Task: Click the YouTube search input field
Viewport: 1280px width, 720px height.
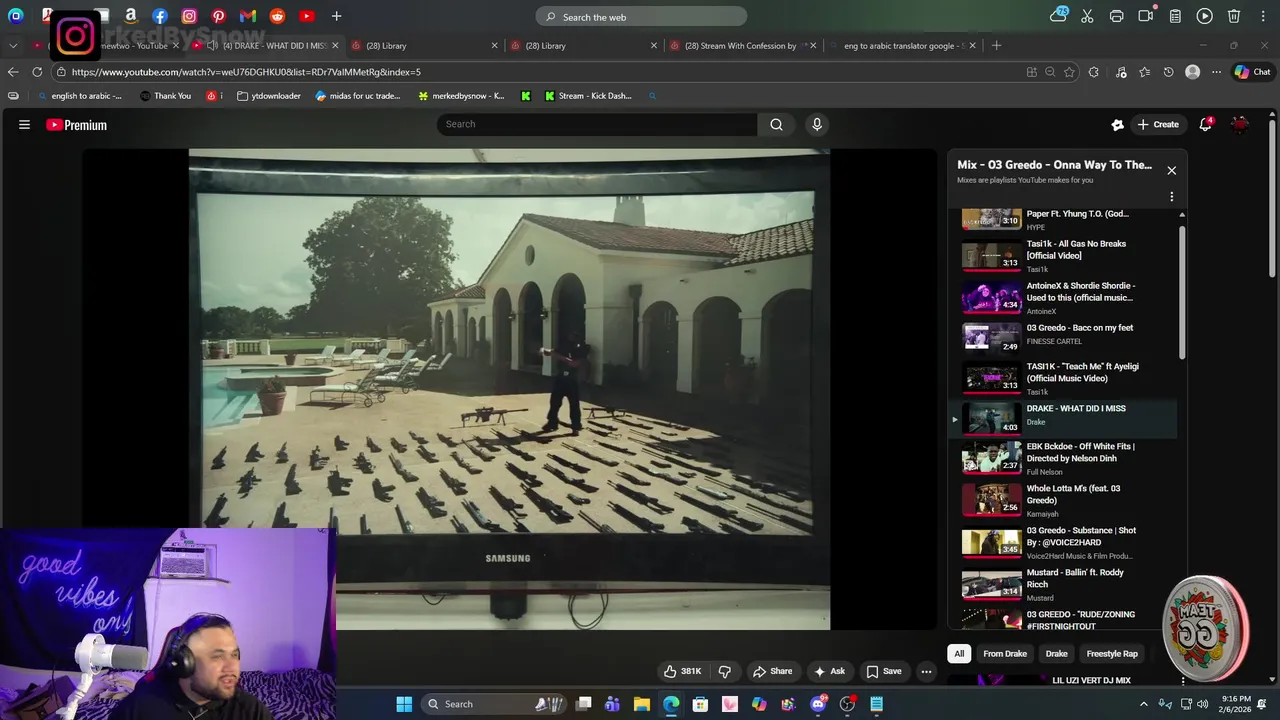Action: point(597,124)
